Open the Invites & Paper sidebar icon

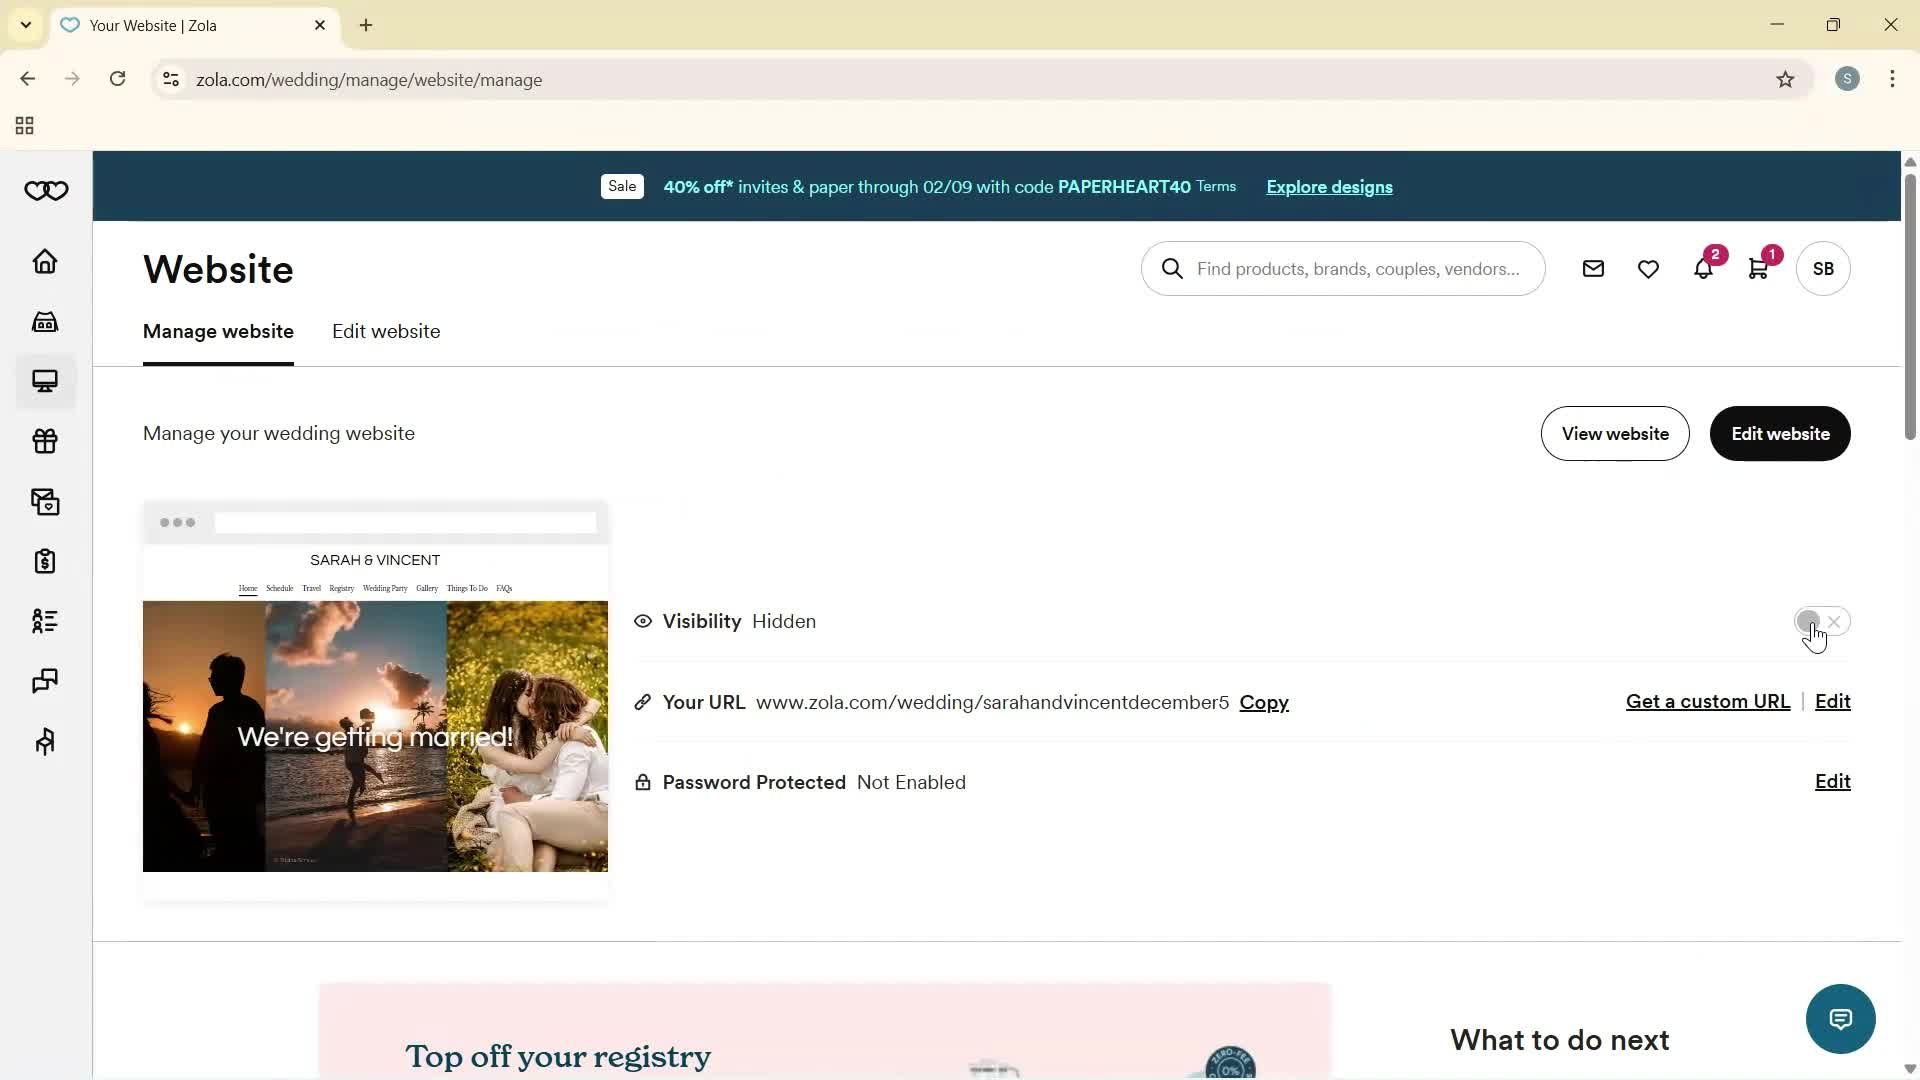tap(45, 501)
